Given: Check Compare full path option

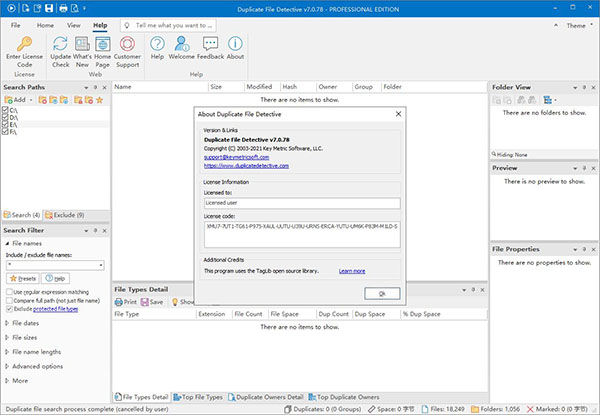Looking at the screenshot, I should 8,300.
